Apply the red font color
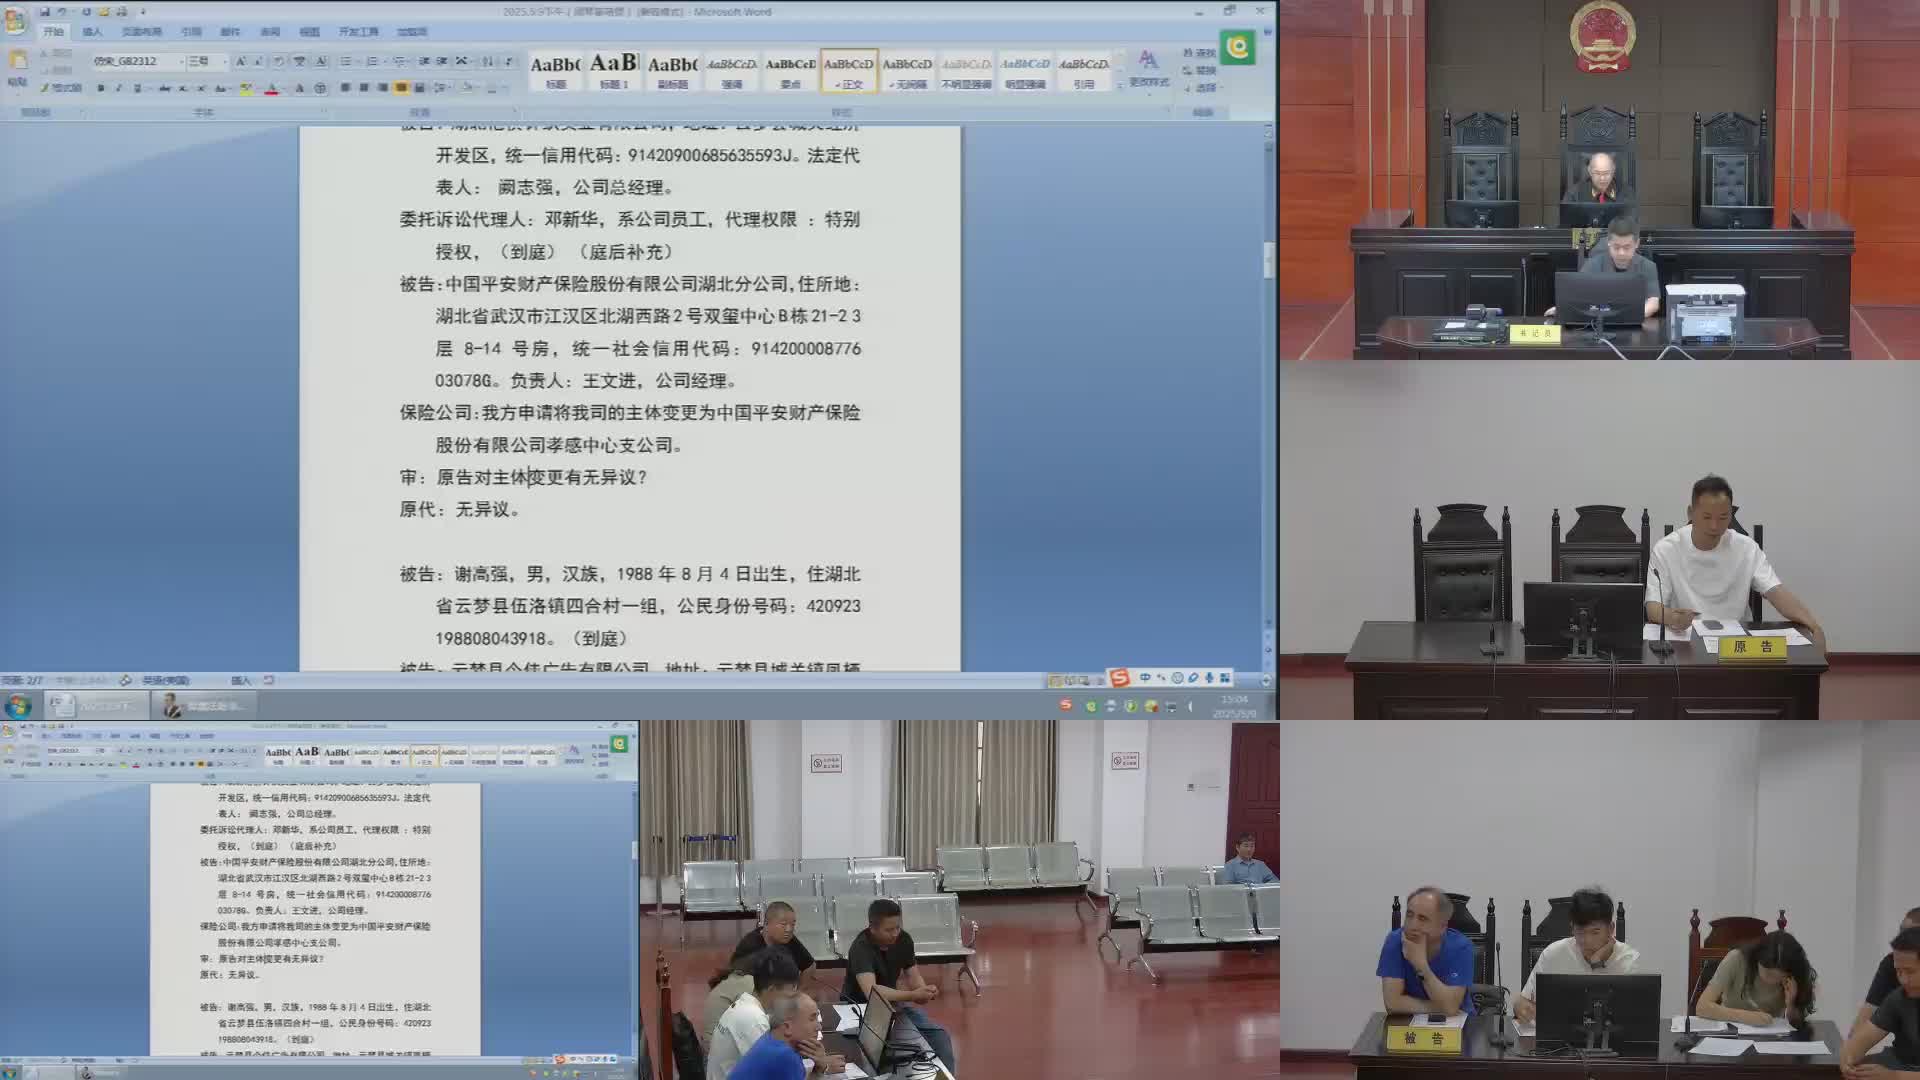 pos(271,88)
